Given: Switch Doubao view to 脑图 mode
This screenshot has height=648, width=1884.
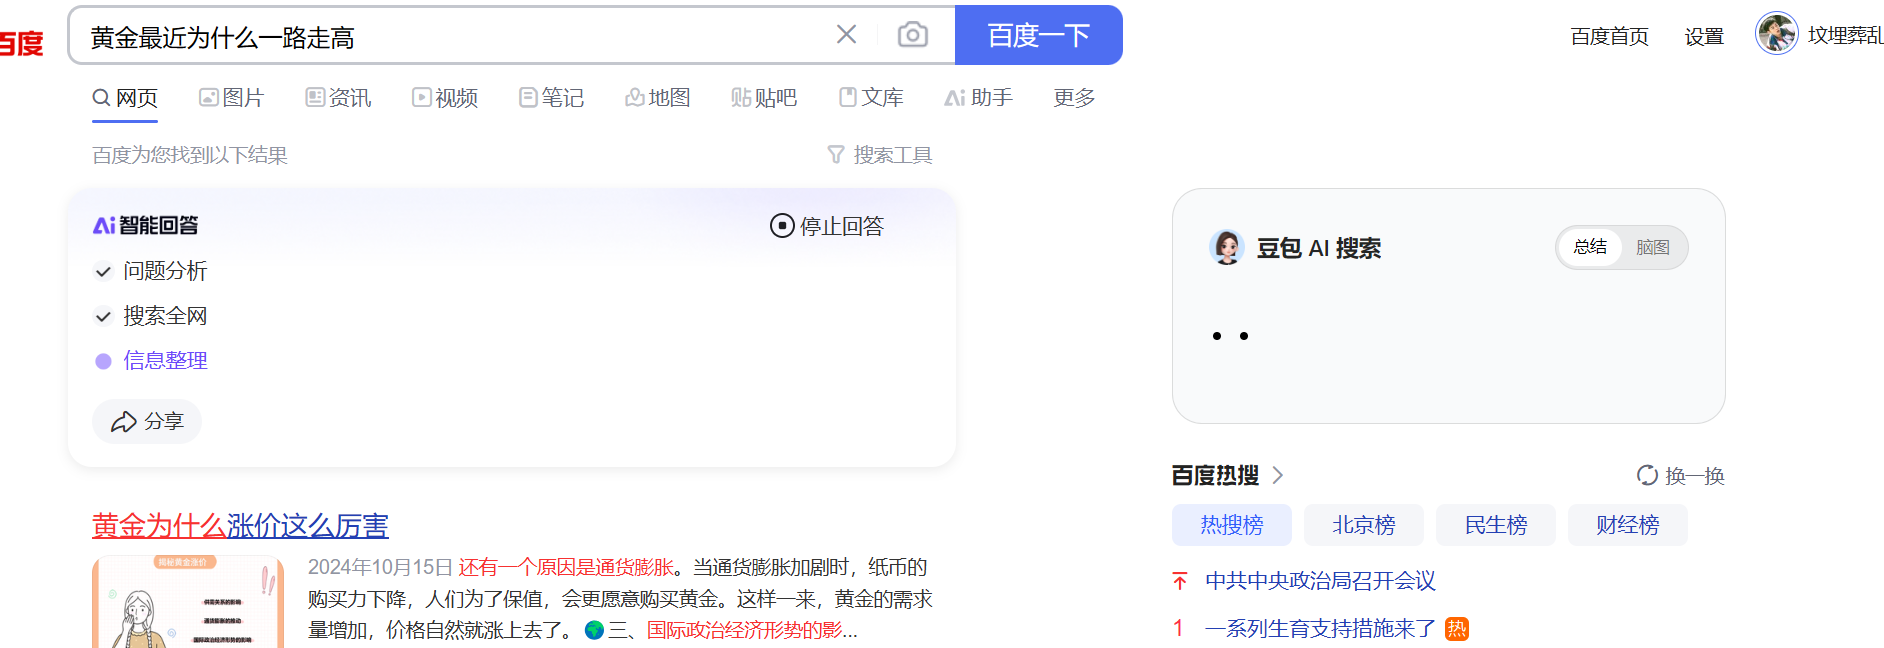Looking at the screenshot, I should (x=1653, y=247).
